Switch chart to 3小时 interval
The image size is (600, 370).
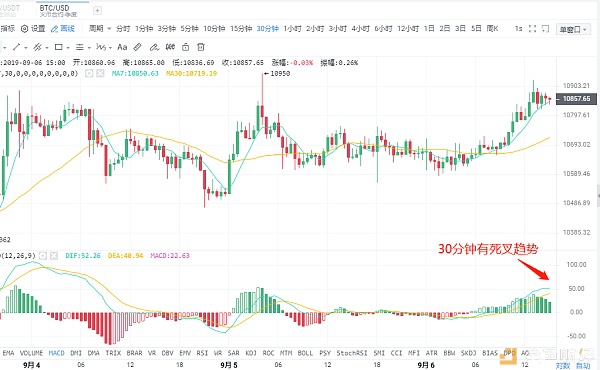click(338, 29)
